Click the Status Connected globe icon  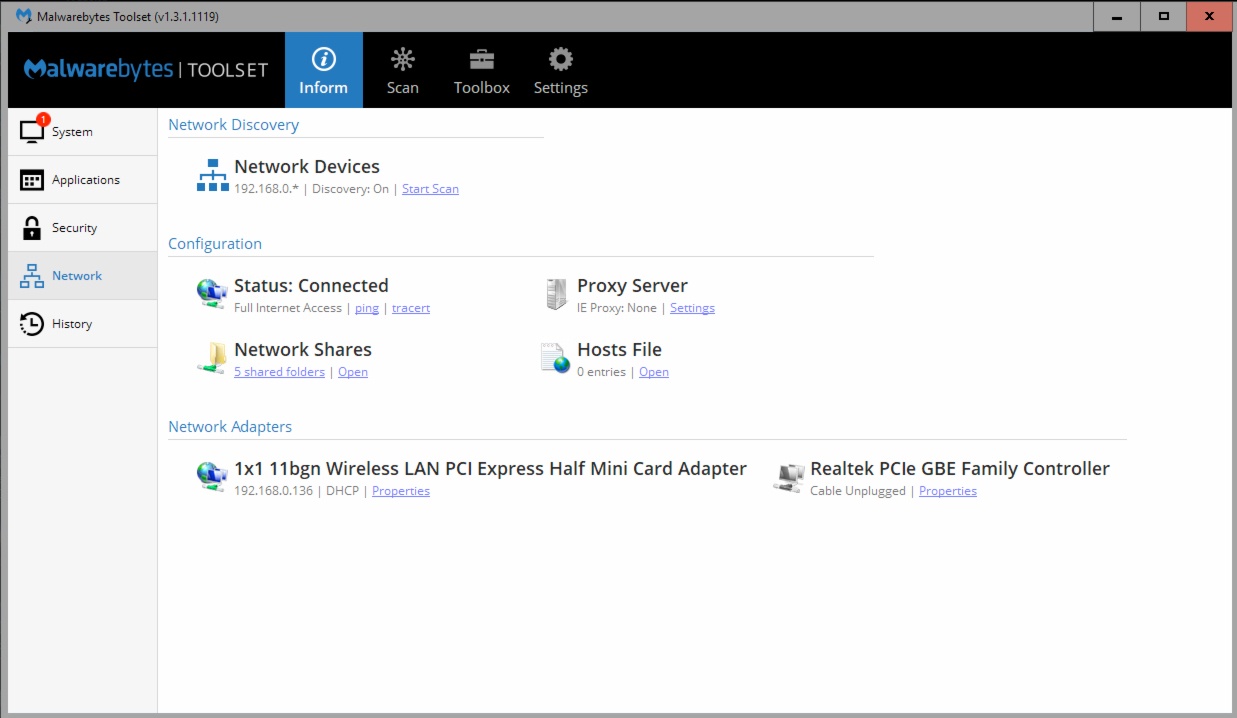tap(212, 294)
